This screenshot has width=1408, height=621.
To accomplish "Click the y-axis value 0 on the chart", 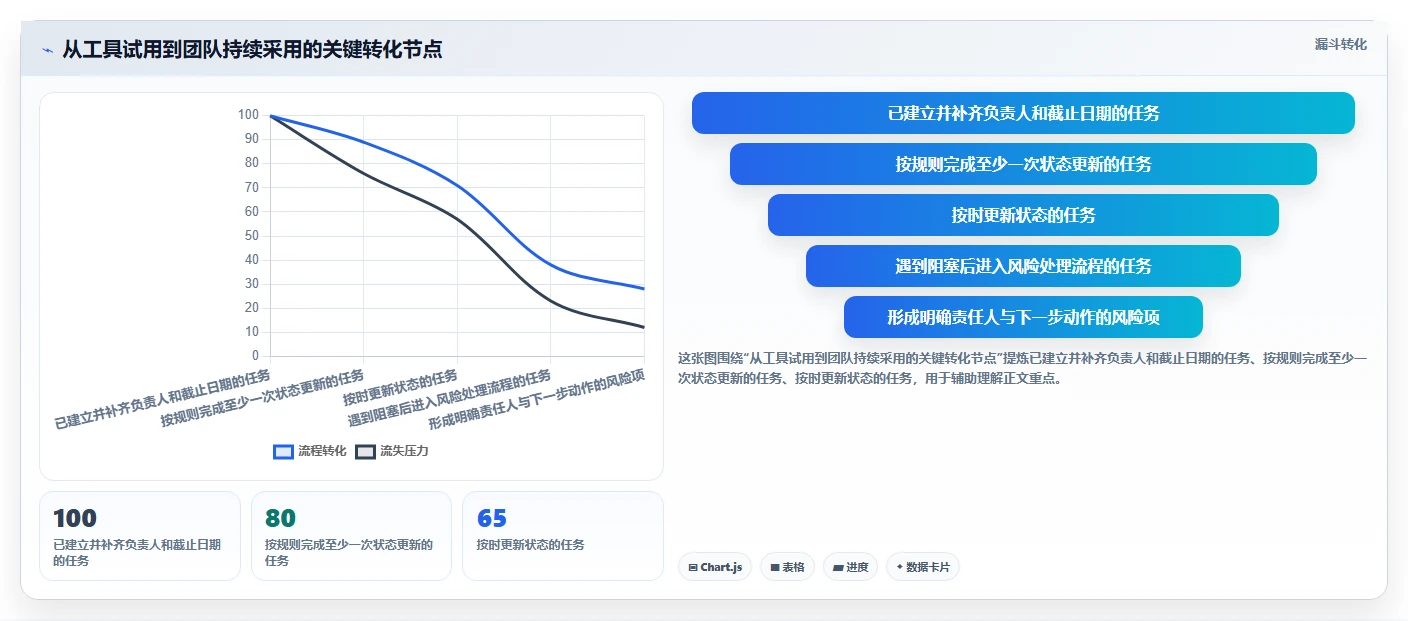I will point(256,356).
